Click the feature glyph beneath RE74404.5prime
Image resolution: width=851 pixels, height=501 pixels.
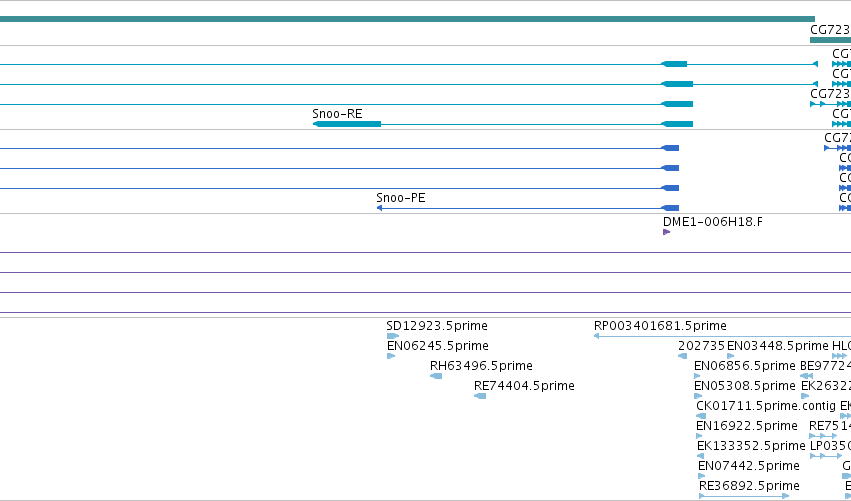[x=480, y=396]
